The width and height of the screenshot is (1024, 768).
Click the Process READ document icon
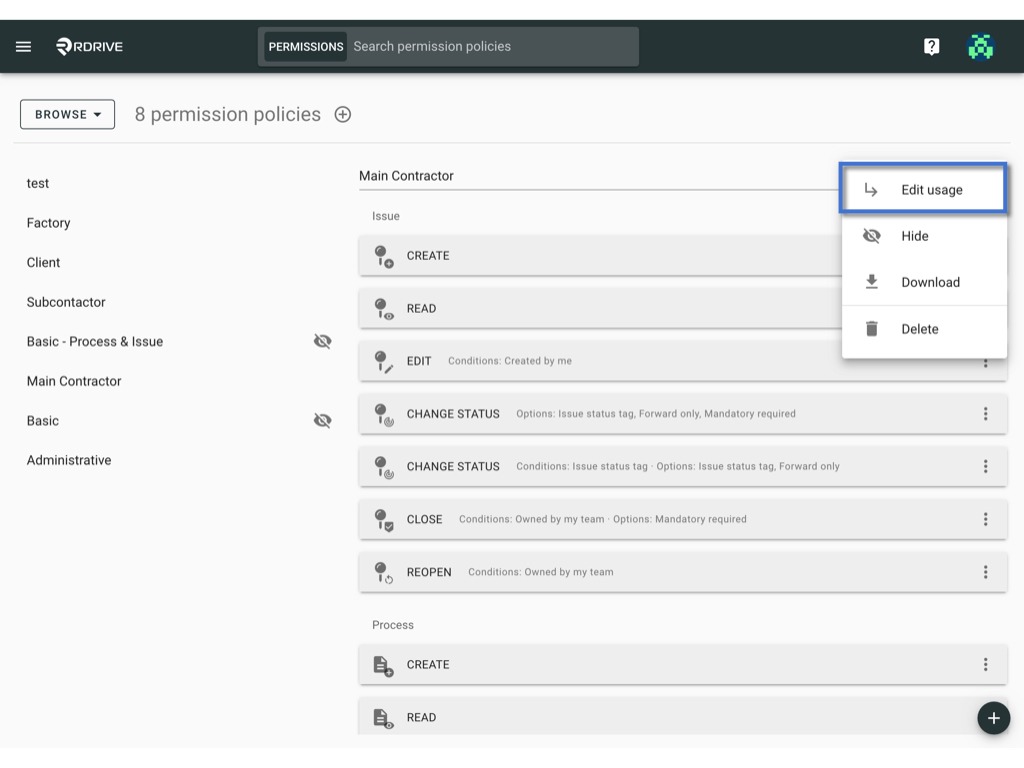(x=384, y=718)
